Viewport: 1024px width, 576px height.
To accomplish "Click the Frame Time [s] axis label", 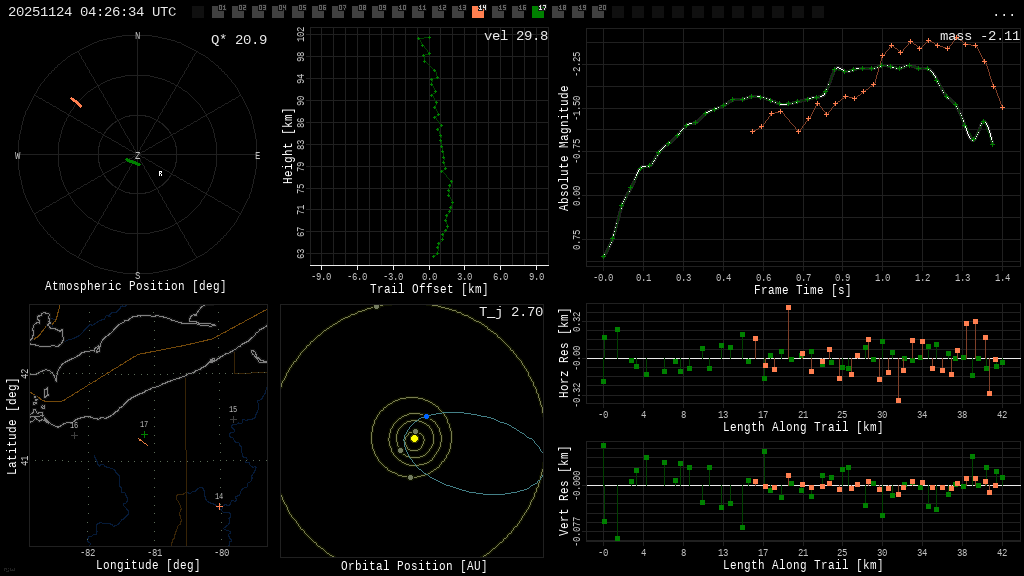I will click(802, 290).
